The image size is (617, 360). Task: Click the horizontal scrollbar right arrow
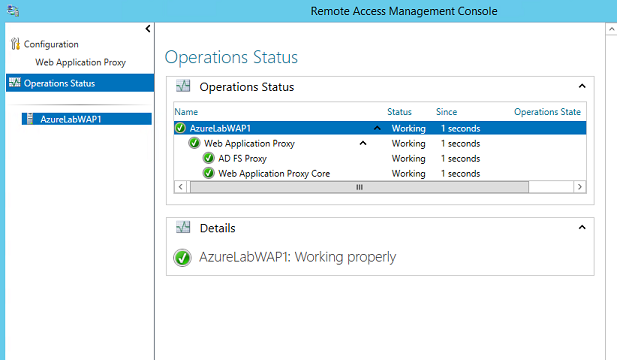pos(580,186)
